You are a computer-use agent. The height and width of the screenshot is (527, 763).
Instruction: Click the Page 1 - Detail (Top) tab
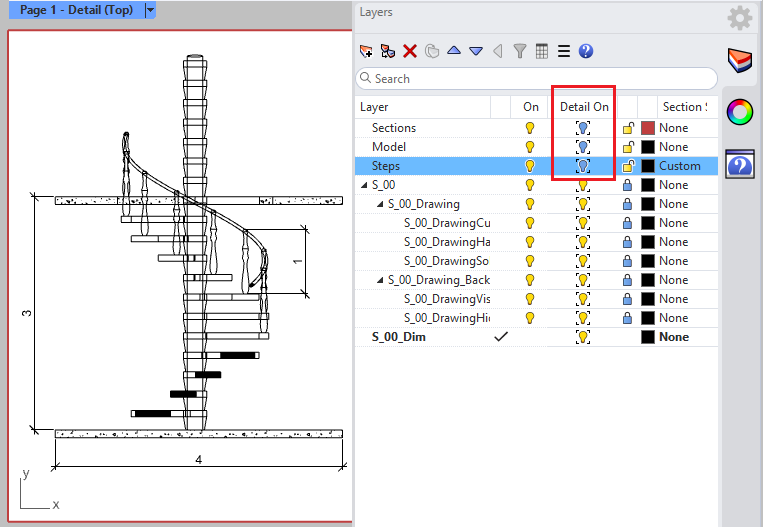75,10
